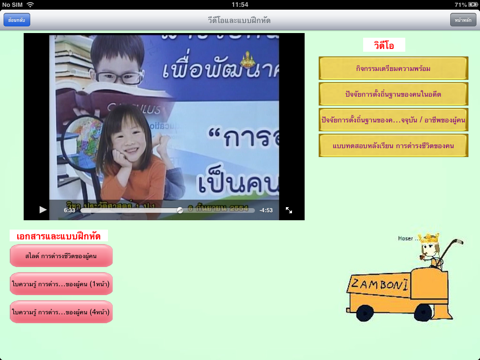This screenshot has width=480, height=360.
Task: Click the Zamboni cartoon image
Action: [404, 277]
